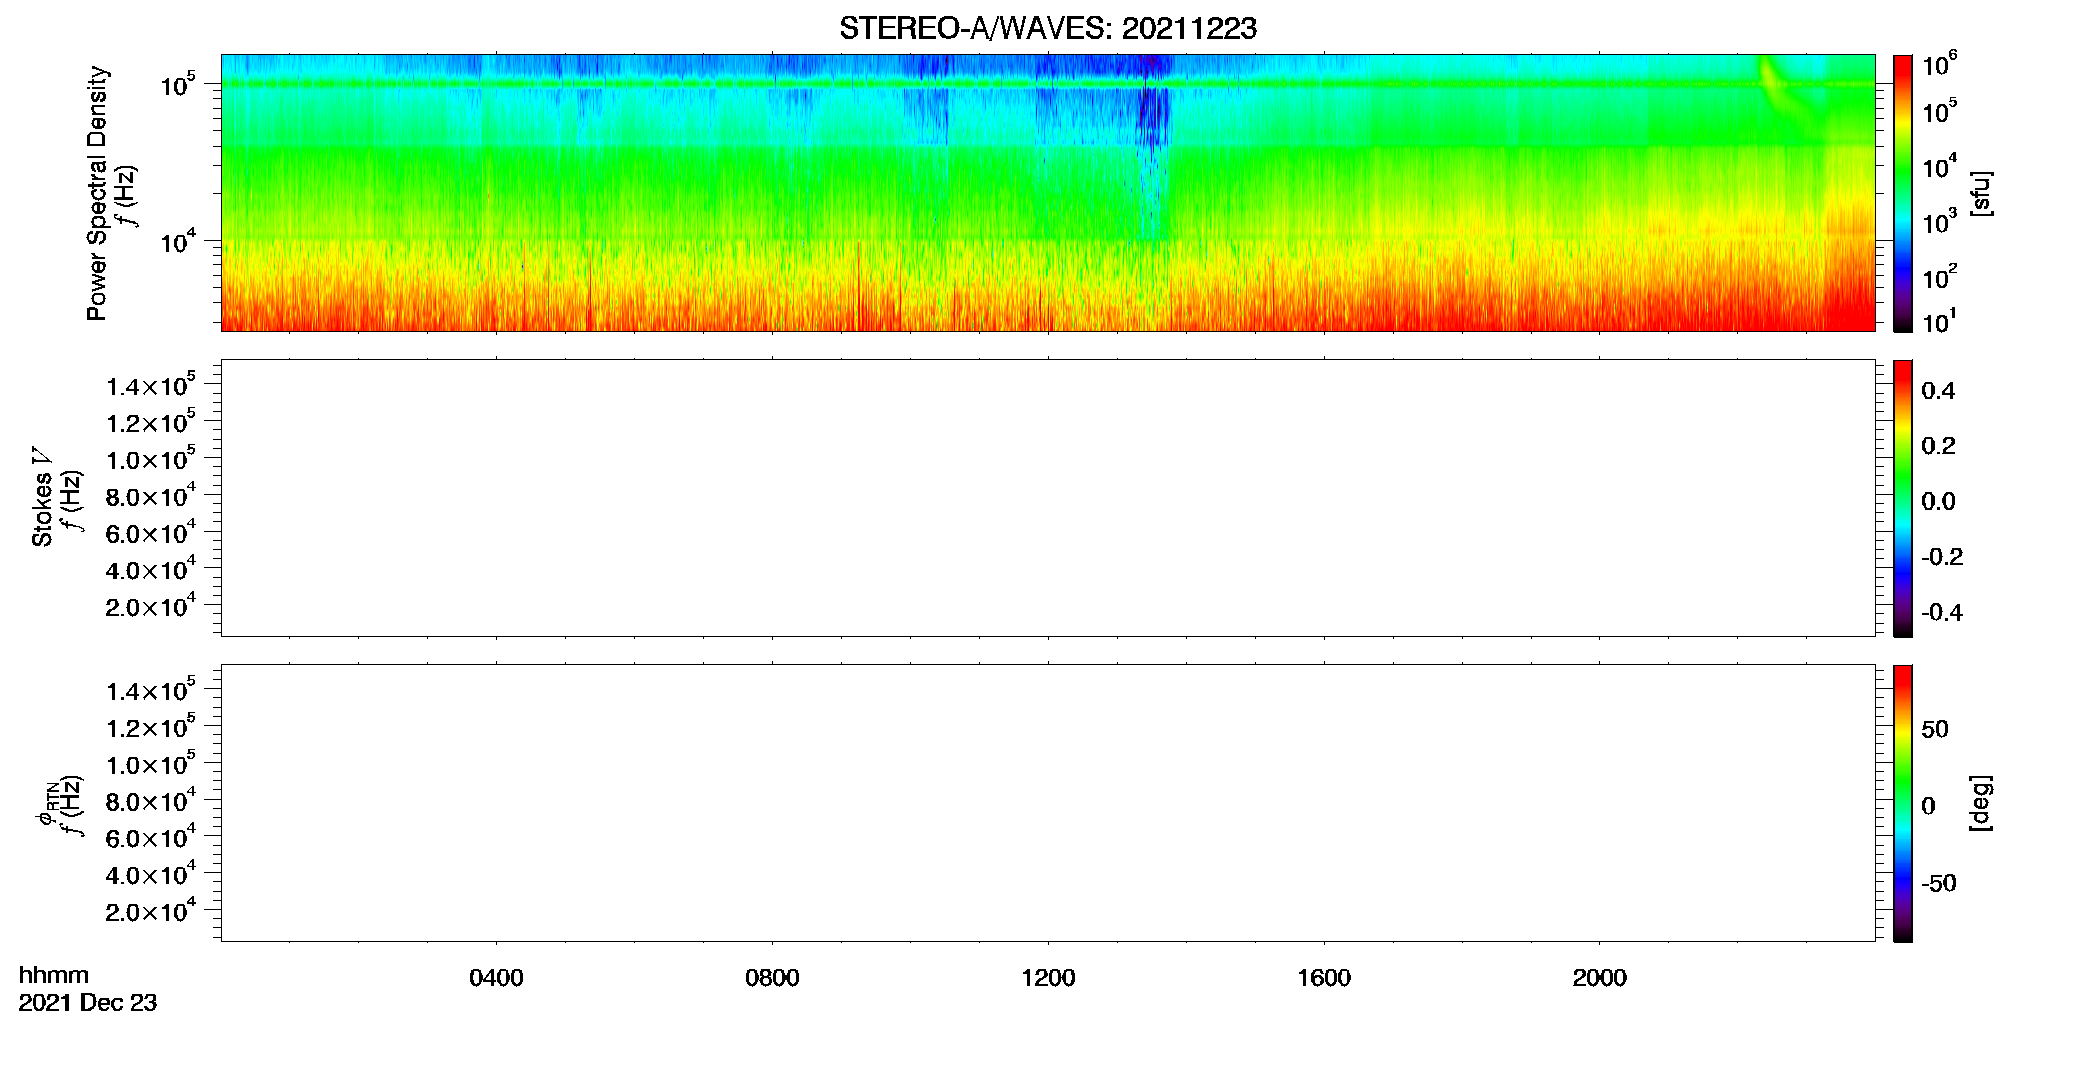Click the empty Stokes V panel
This screenshot has width=2096, height=1080.
click(1048, 498)
